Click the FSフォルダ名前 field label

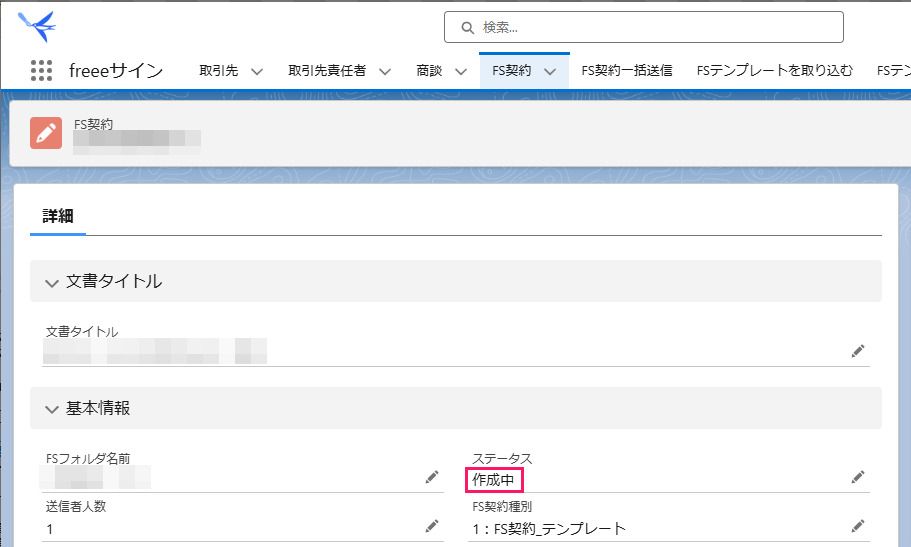tap(88, 459)
